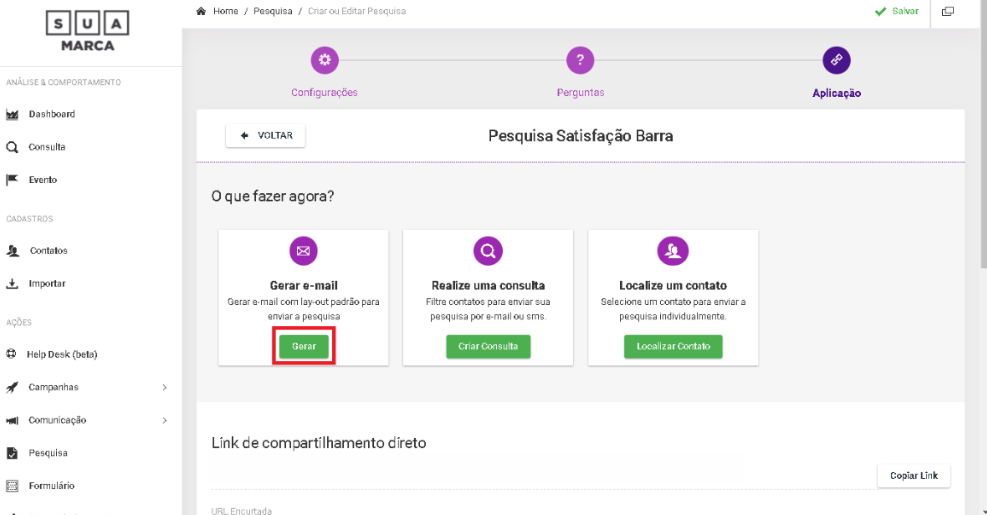Copy the share link with Copiar Link
Image resolution: width=987 pixels, height=515 pixels.
click(x=913, y=475)
